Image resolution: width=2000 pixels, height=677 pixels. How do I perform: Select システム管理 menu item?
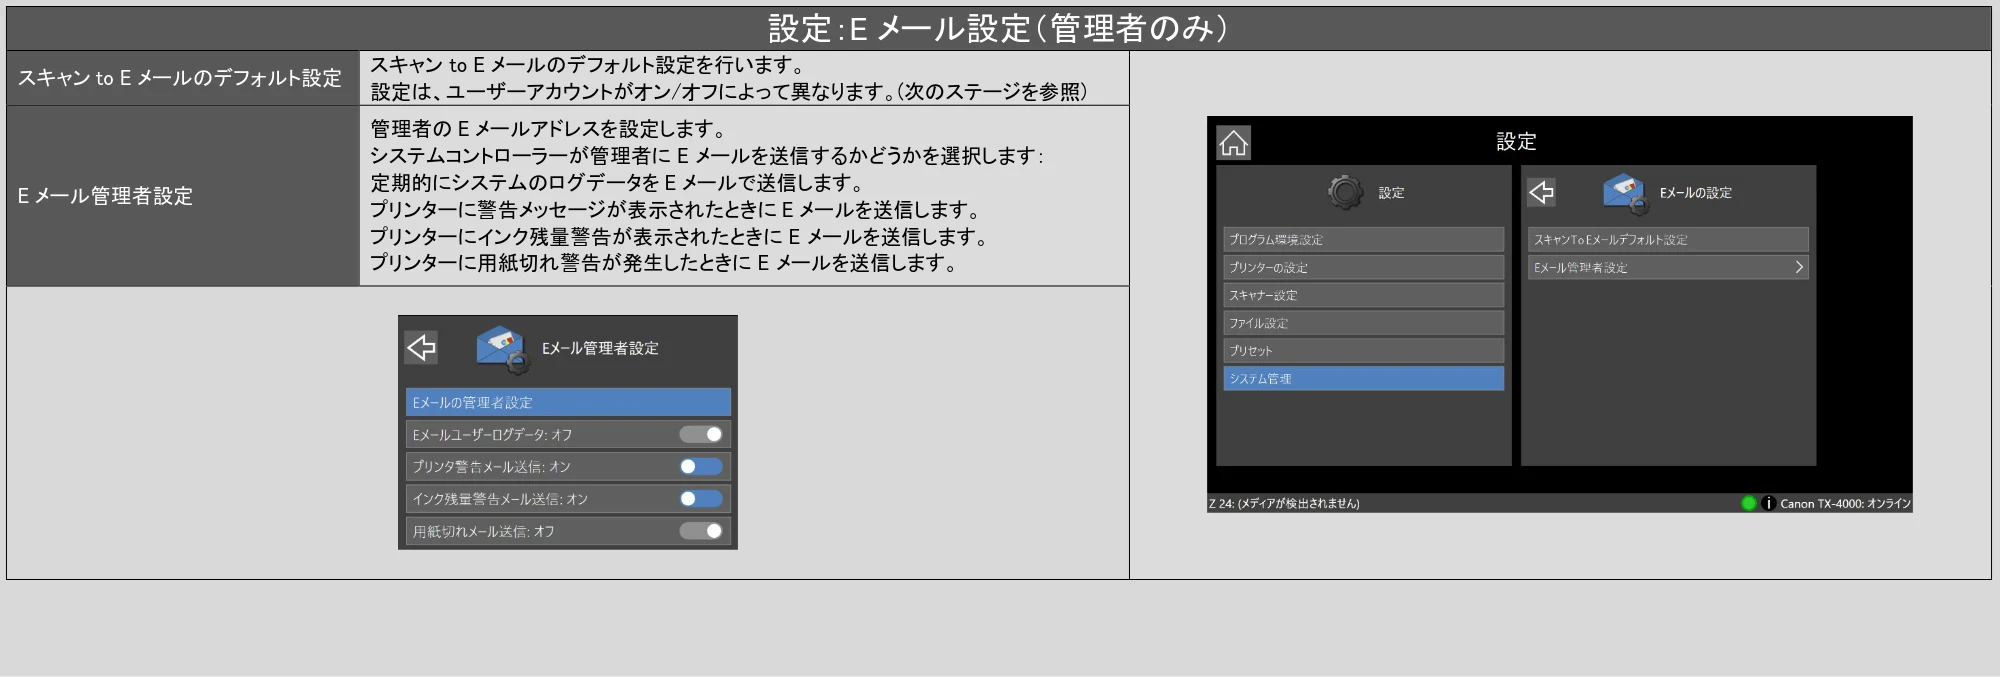(x=1363, y=378)
